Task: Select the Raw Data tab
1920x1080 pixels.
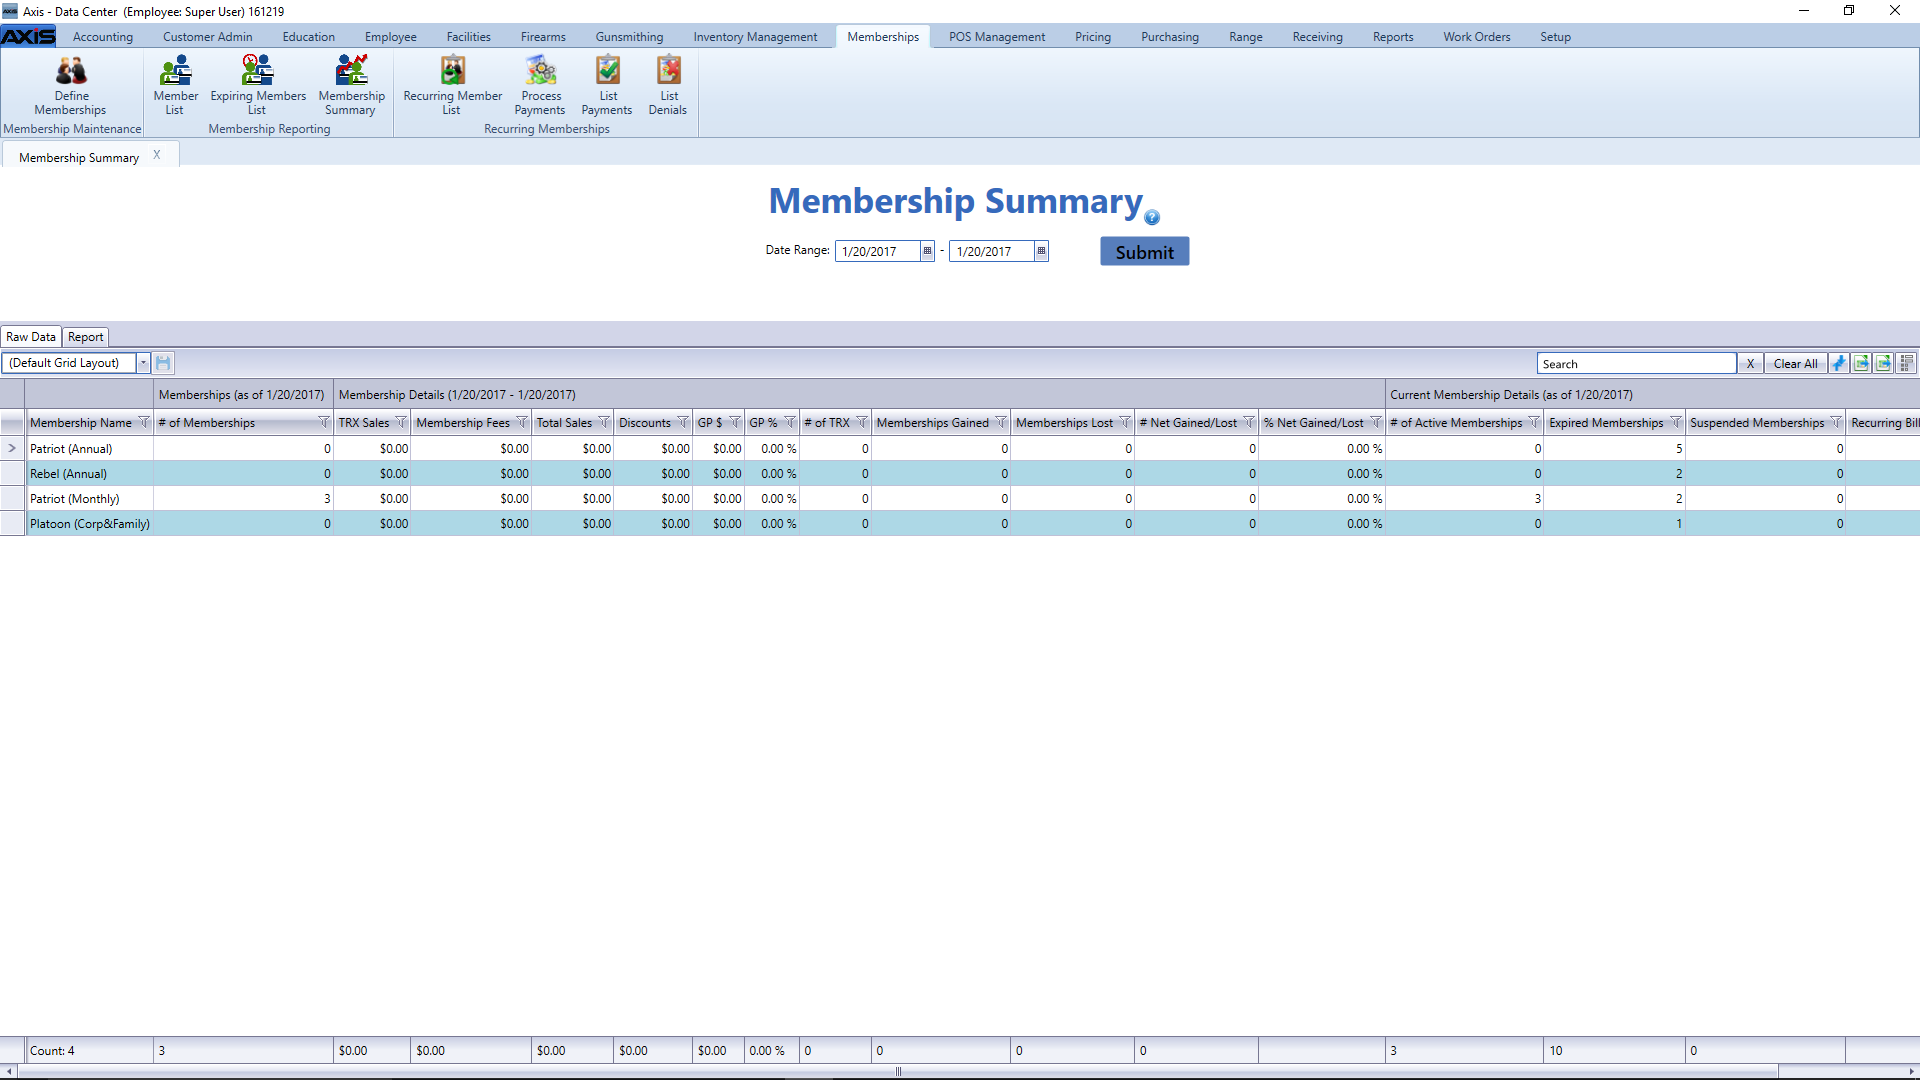Action: click(31, 337)
